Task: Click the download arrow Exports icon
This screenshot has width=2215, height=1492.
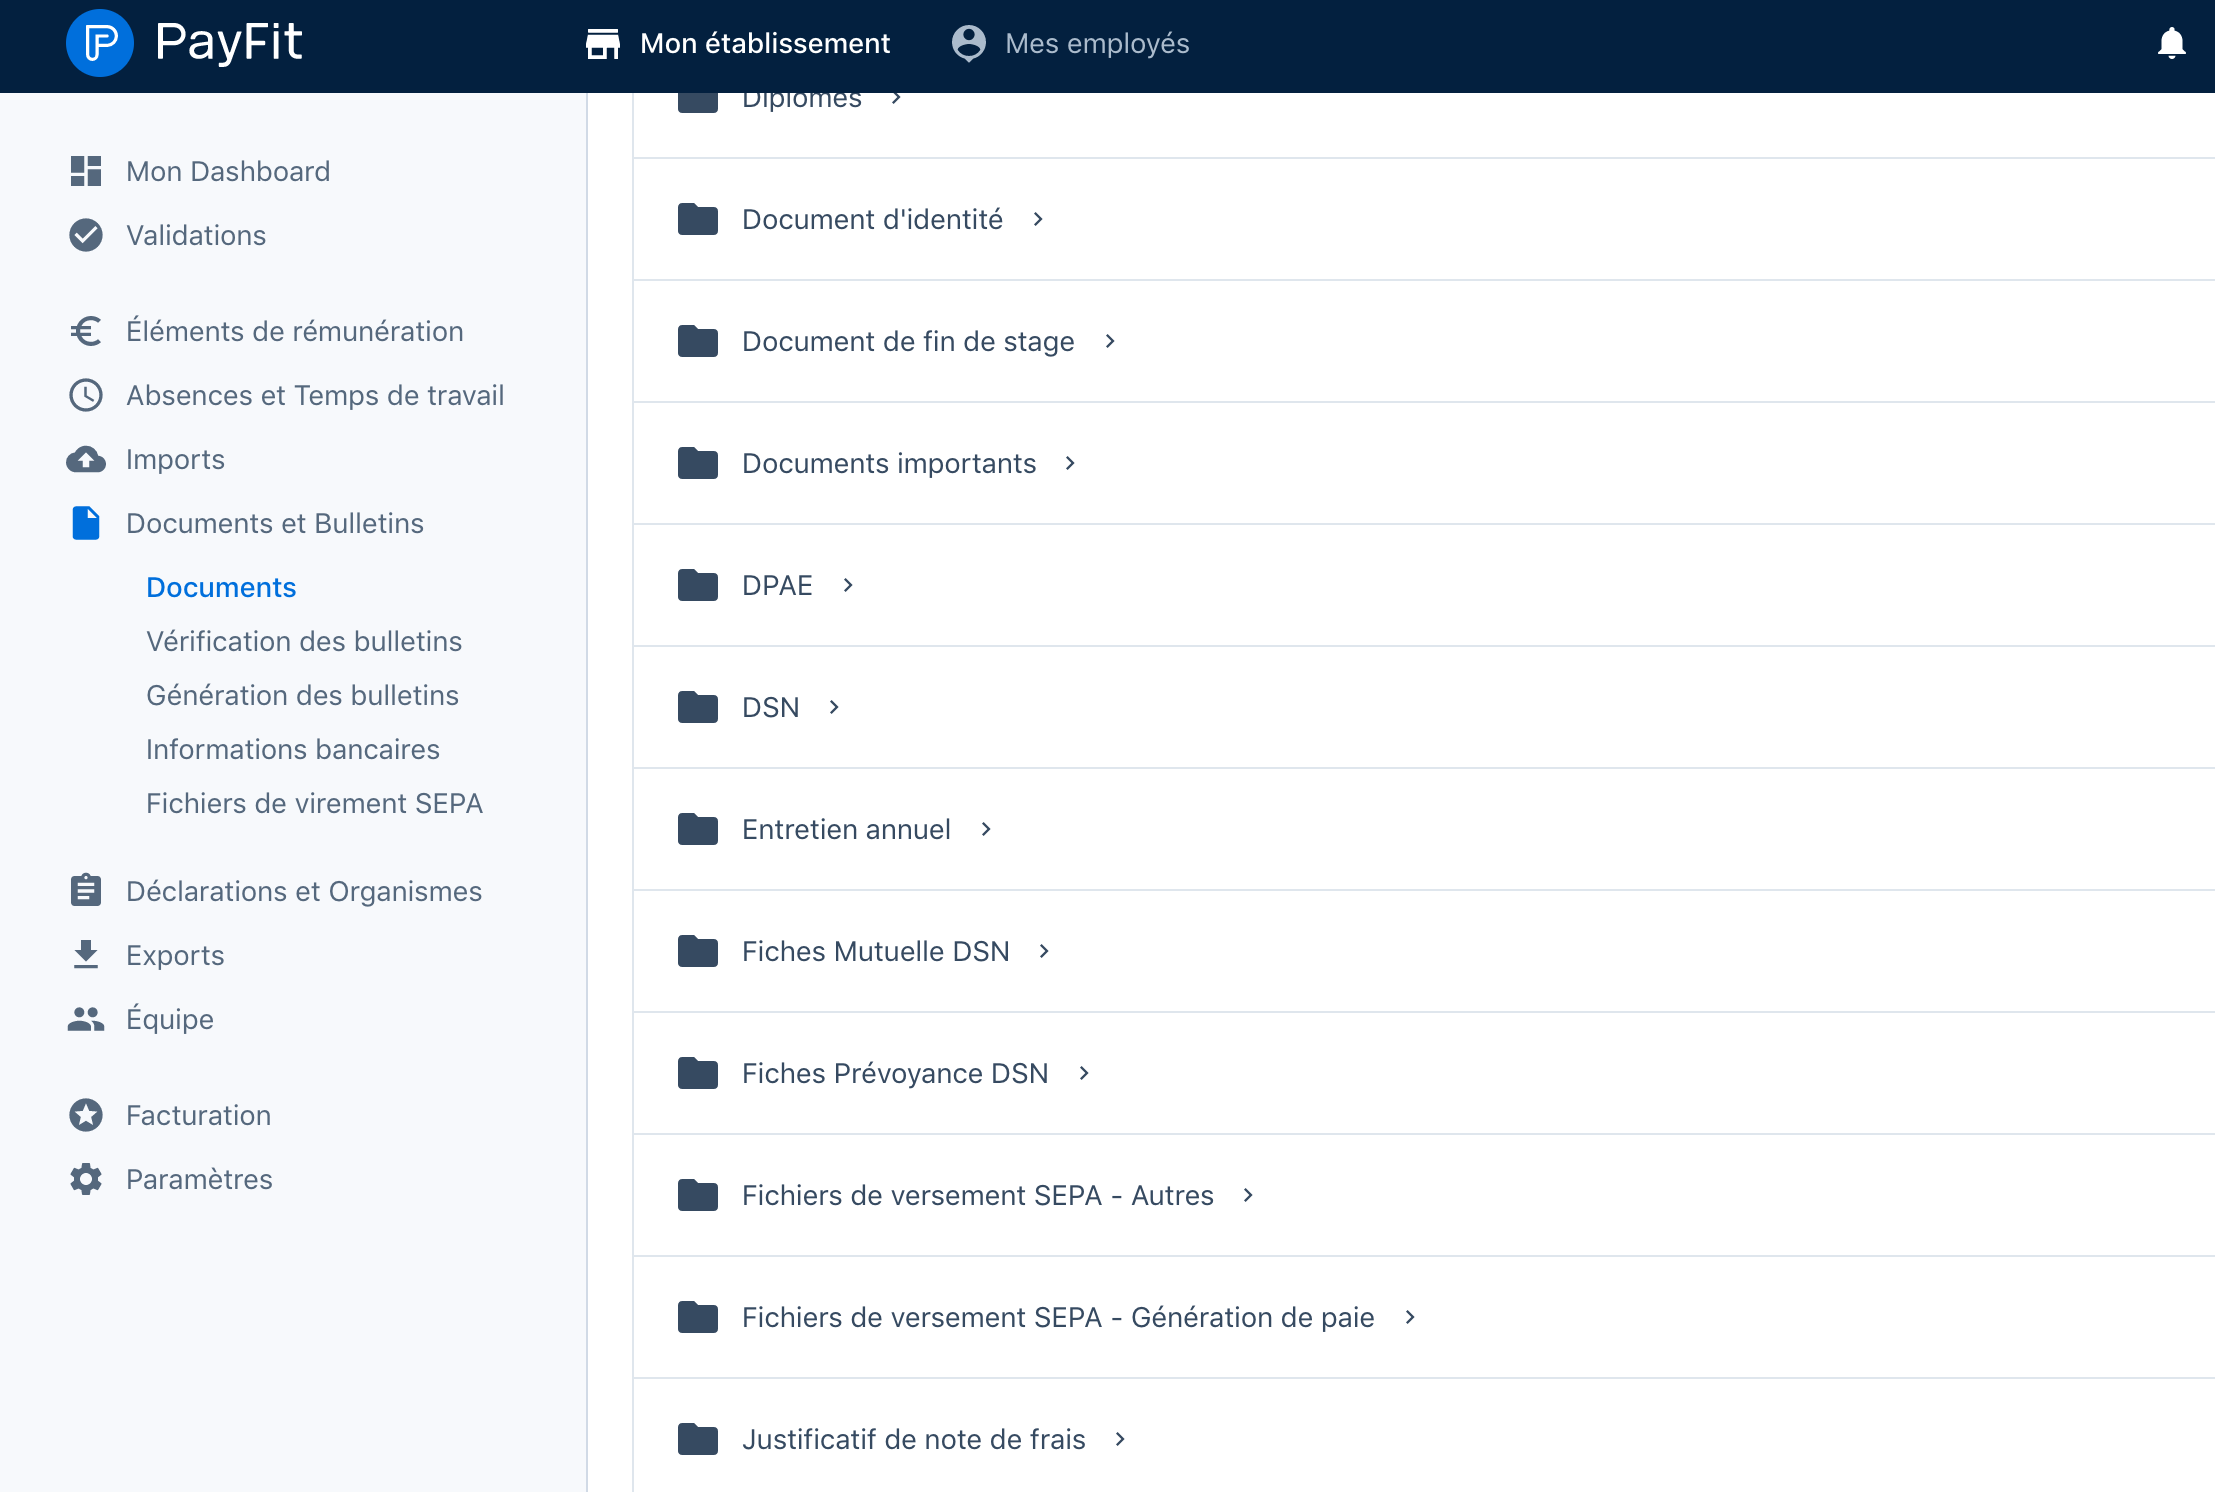Action: 86,955
